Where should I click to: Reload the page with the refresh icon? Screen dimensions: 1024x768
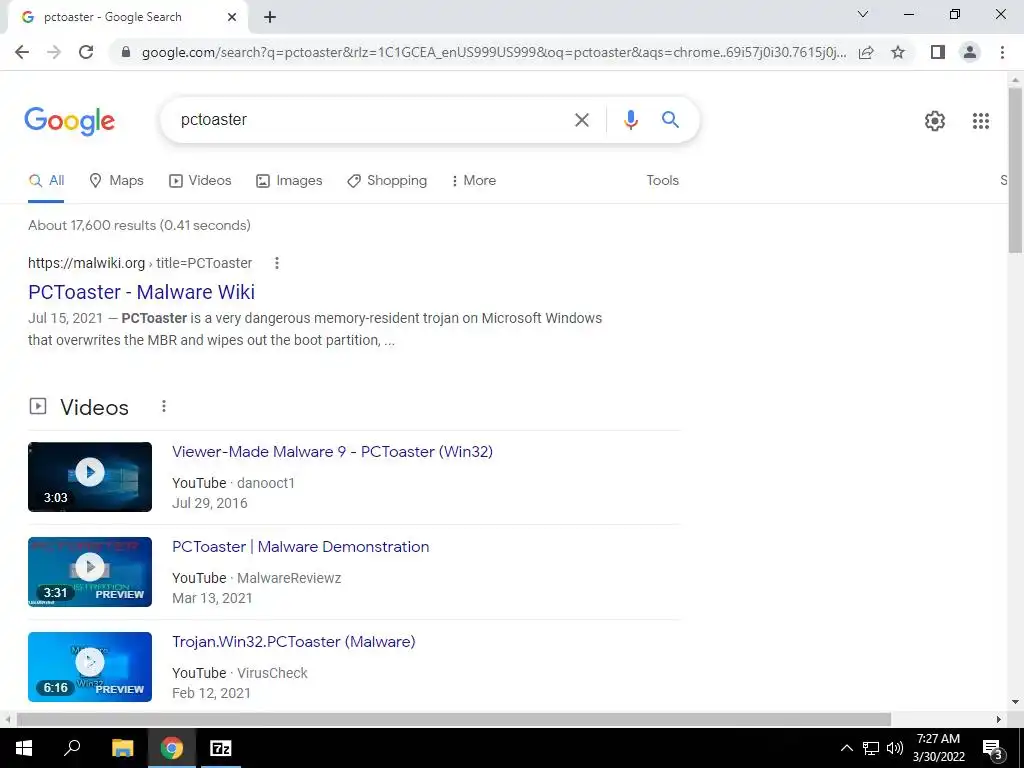pyautogui.click(x=86, y=52)
